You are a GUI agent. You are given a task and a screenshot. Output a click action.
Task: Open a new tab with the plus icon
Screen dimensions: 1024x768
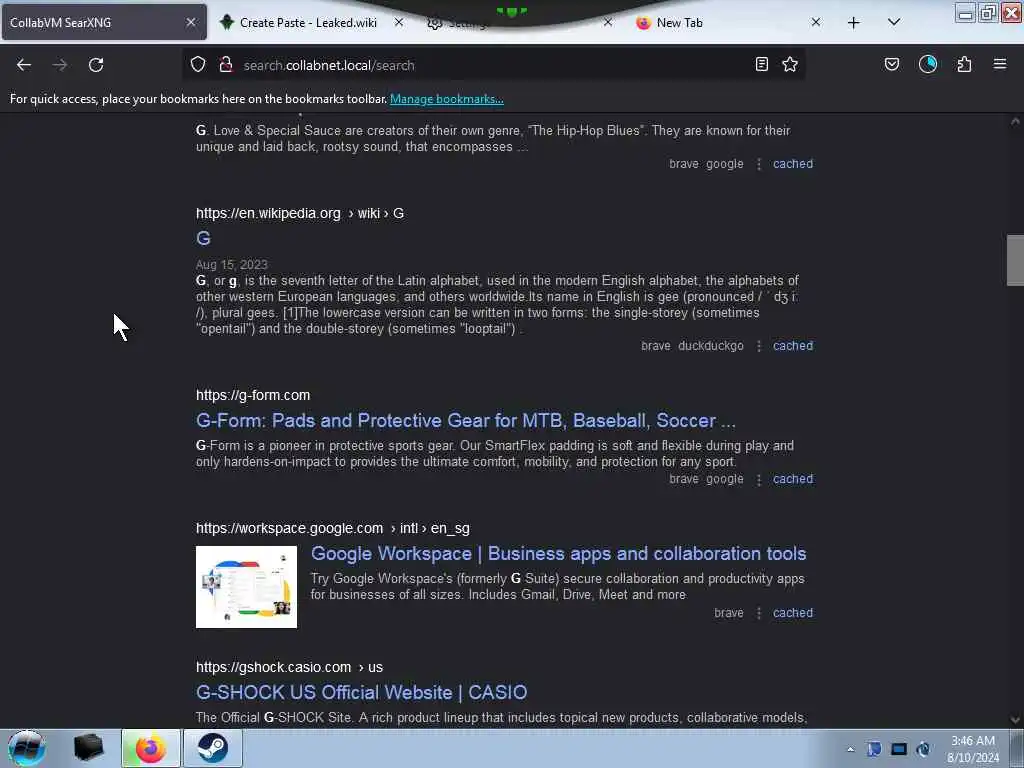854,23
